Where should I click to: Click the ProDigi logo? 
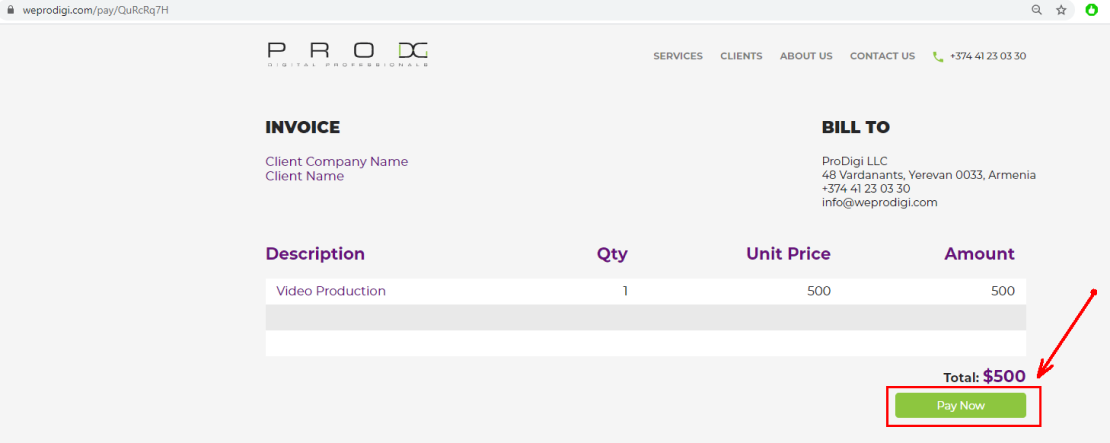[x=347, y=55]
